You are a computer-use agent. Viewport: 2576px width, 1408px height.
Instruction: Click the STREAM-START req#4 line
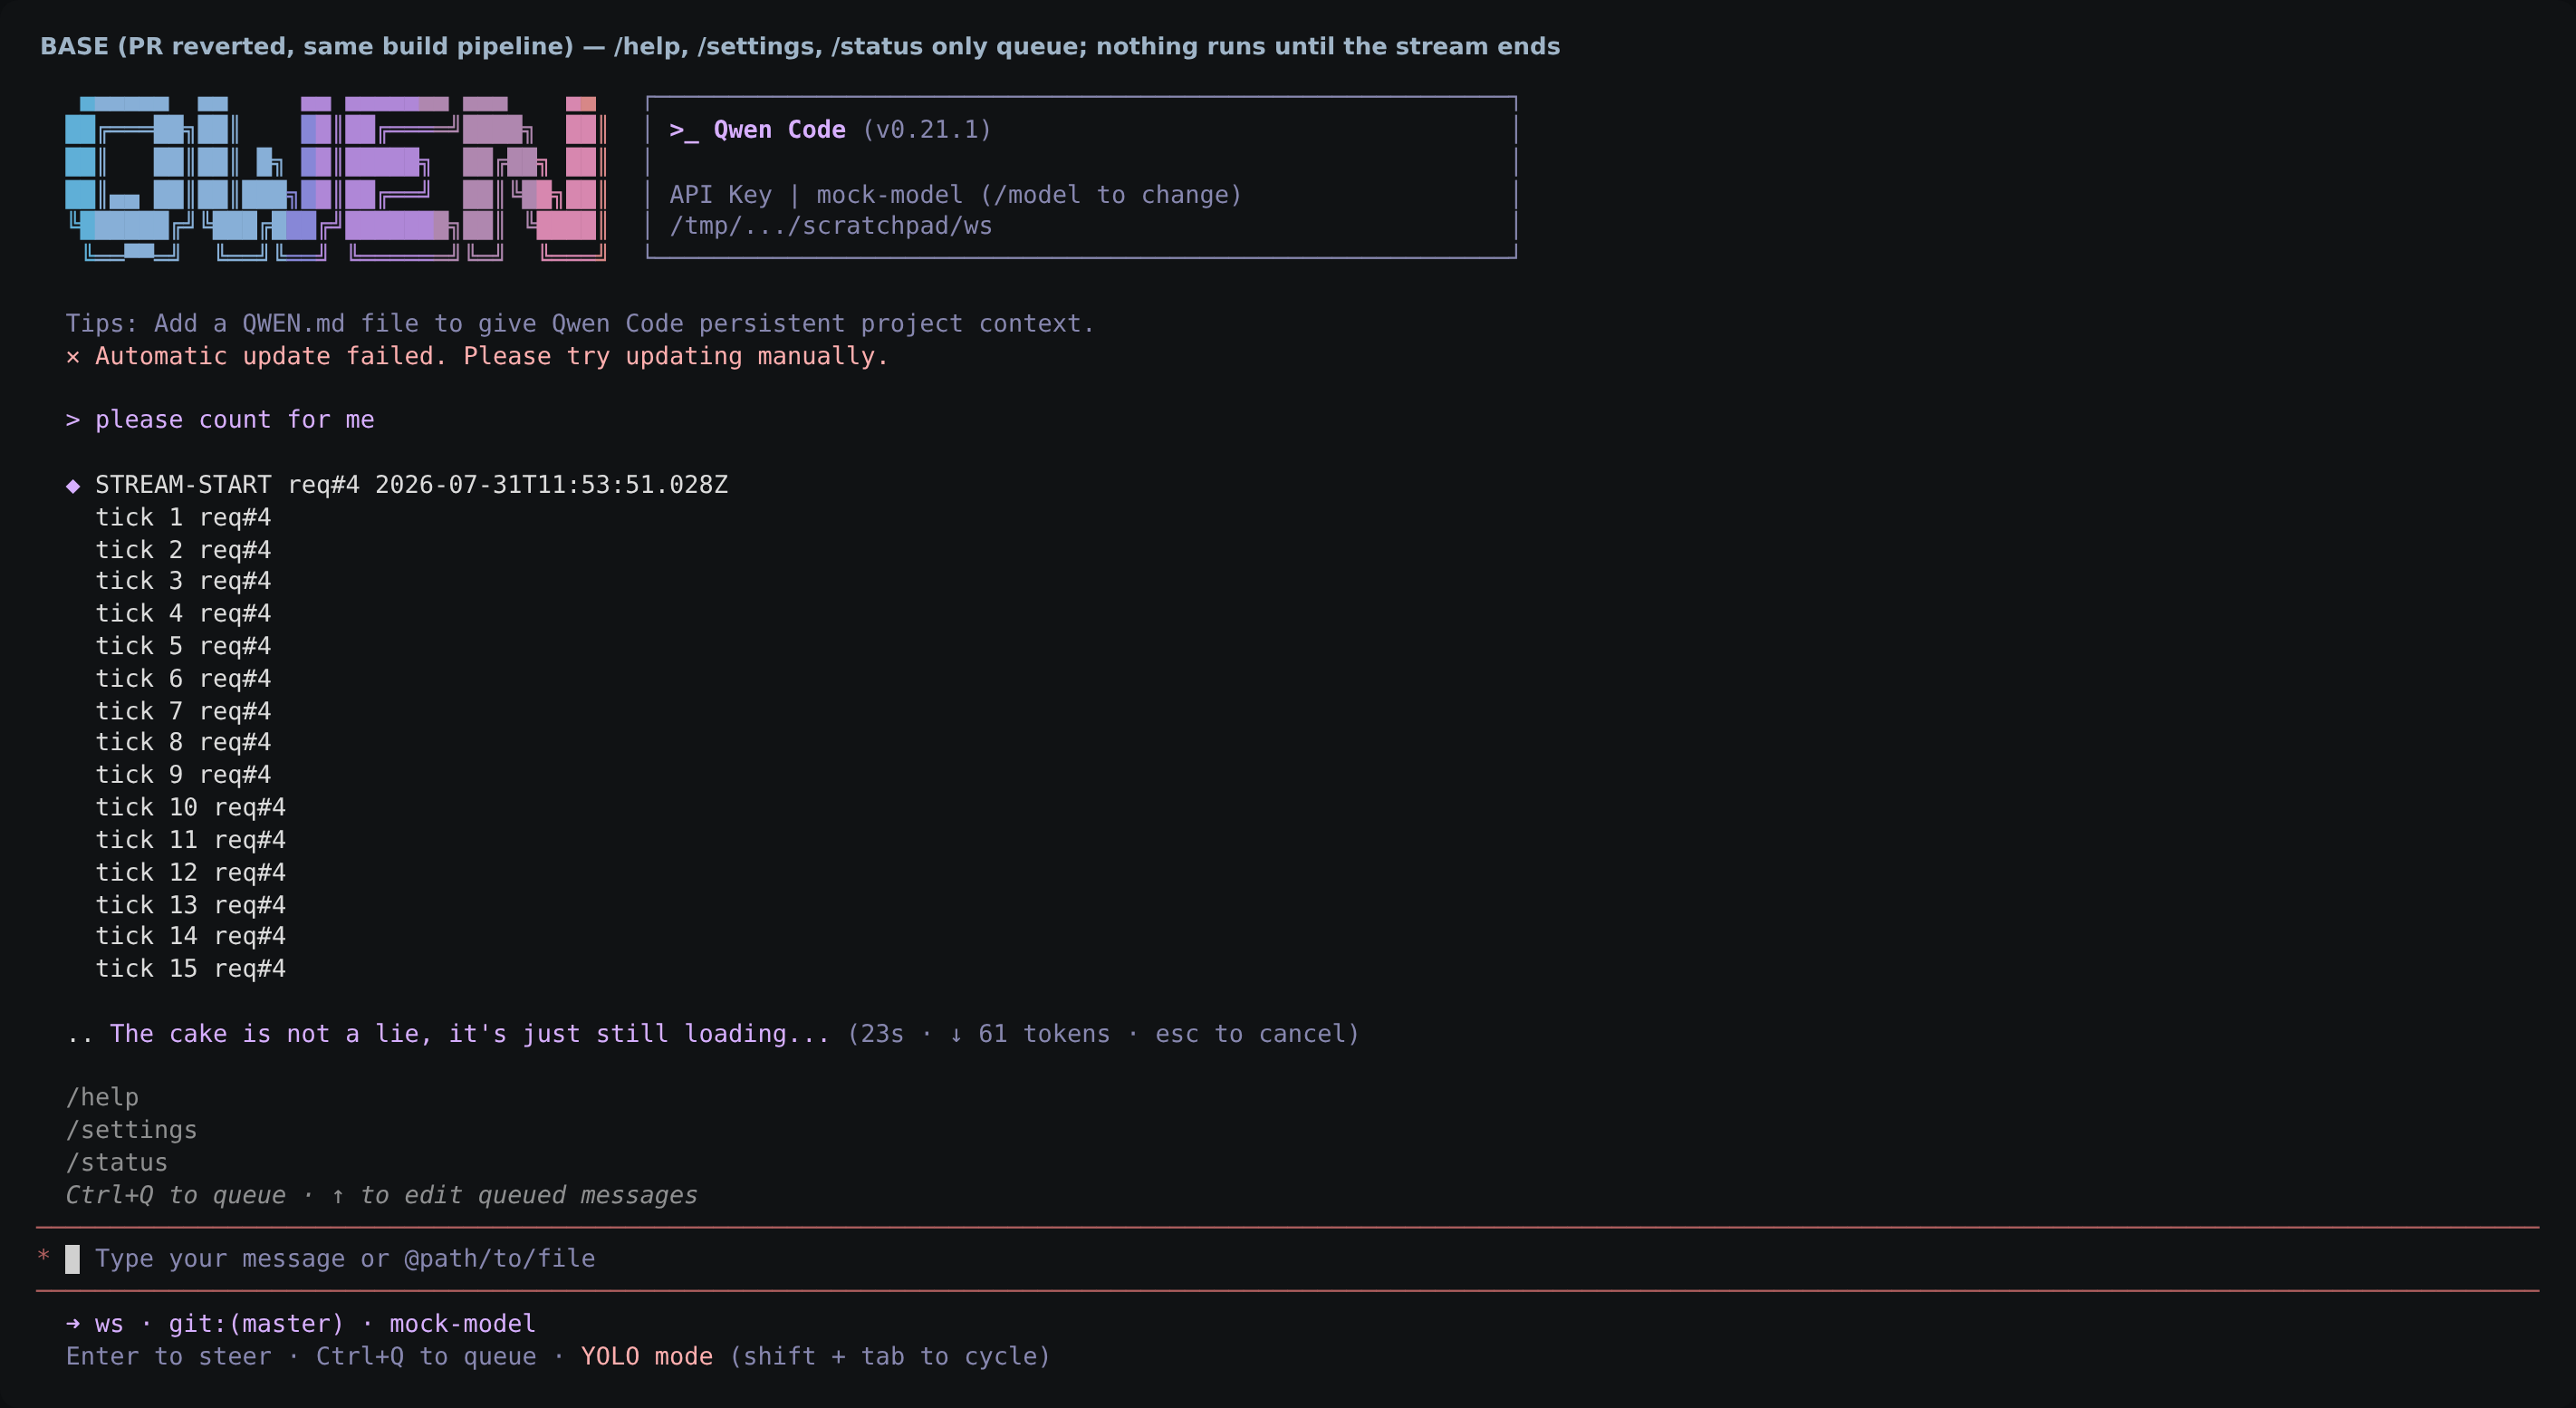click(411, 485)
